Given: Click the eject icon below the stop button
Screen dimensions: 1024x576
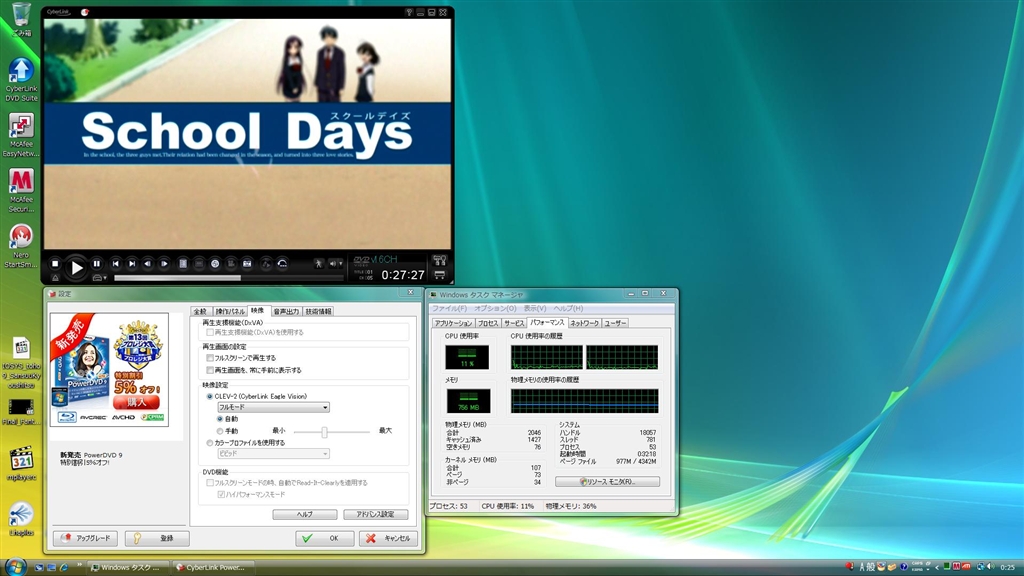Looking at the screenshot, I should coord(56,278).
